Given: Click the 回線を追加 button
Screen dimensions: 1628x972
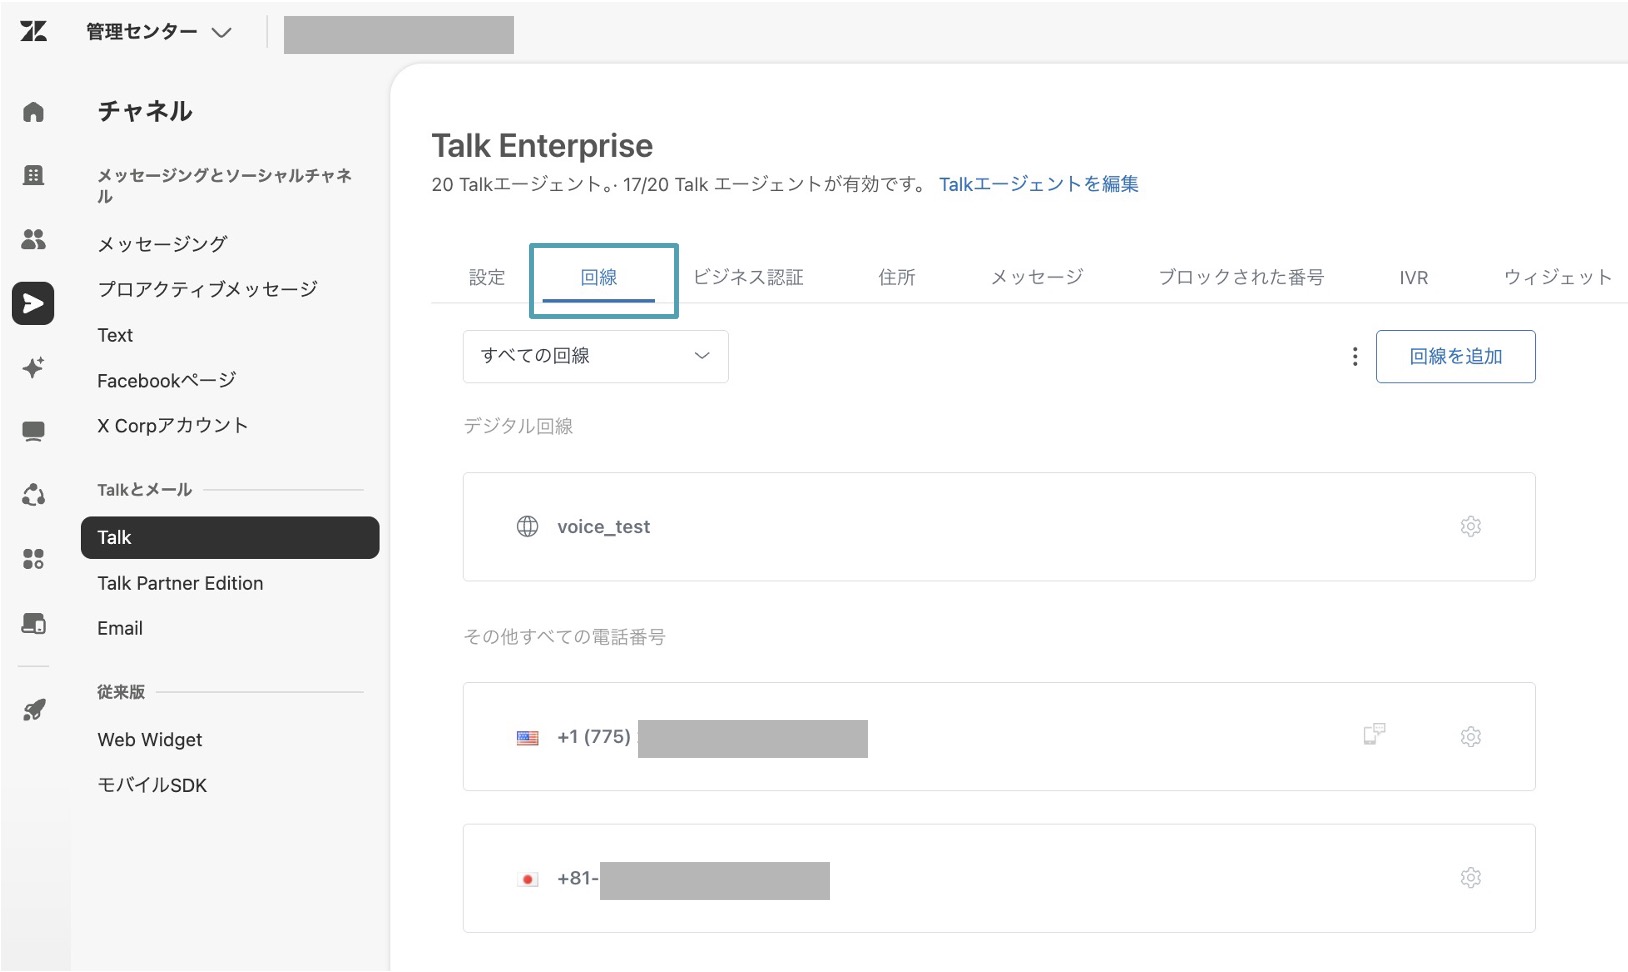Looking at the screenshot, I should coord(1455,357).
